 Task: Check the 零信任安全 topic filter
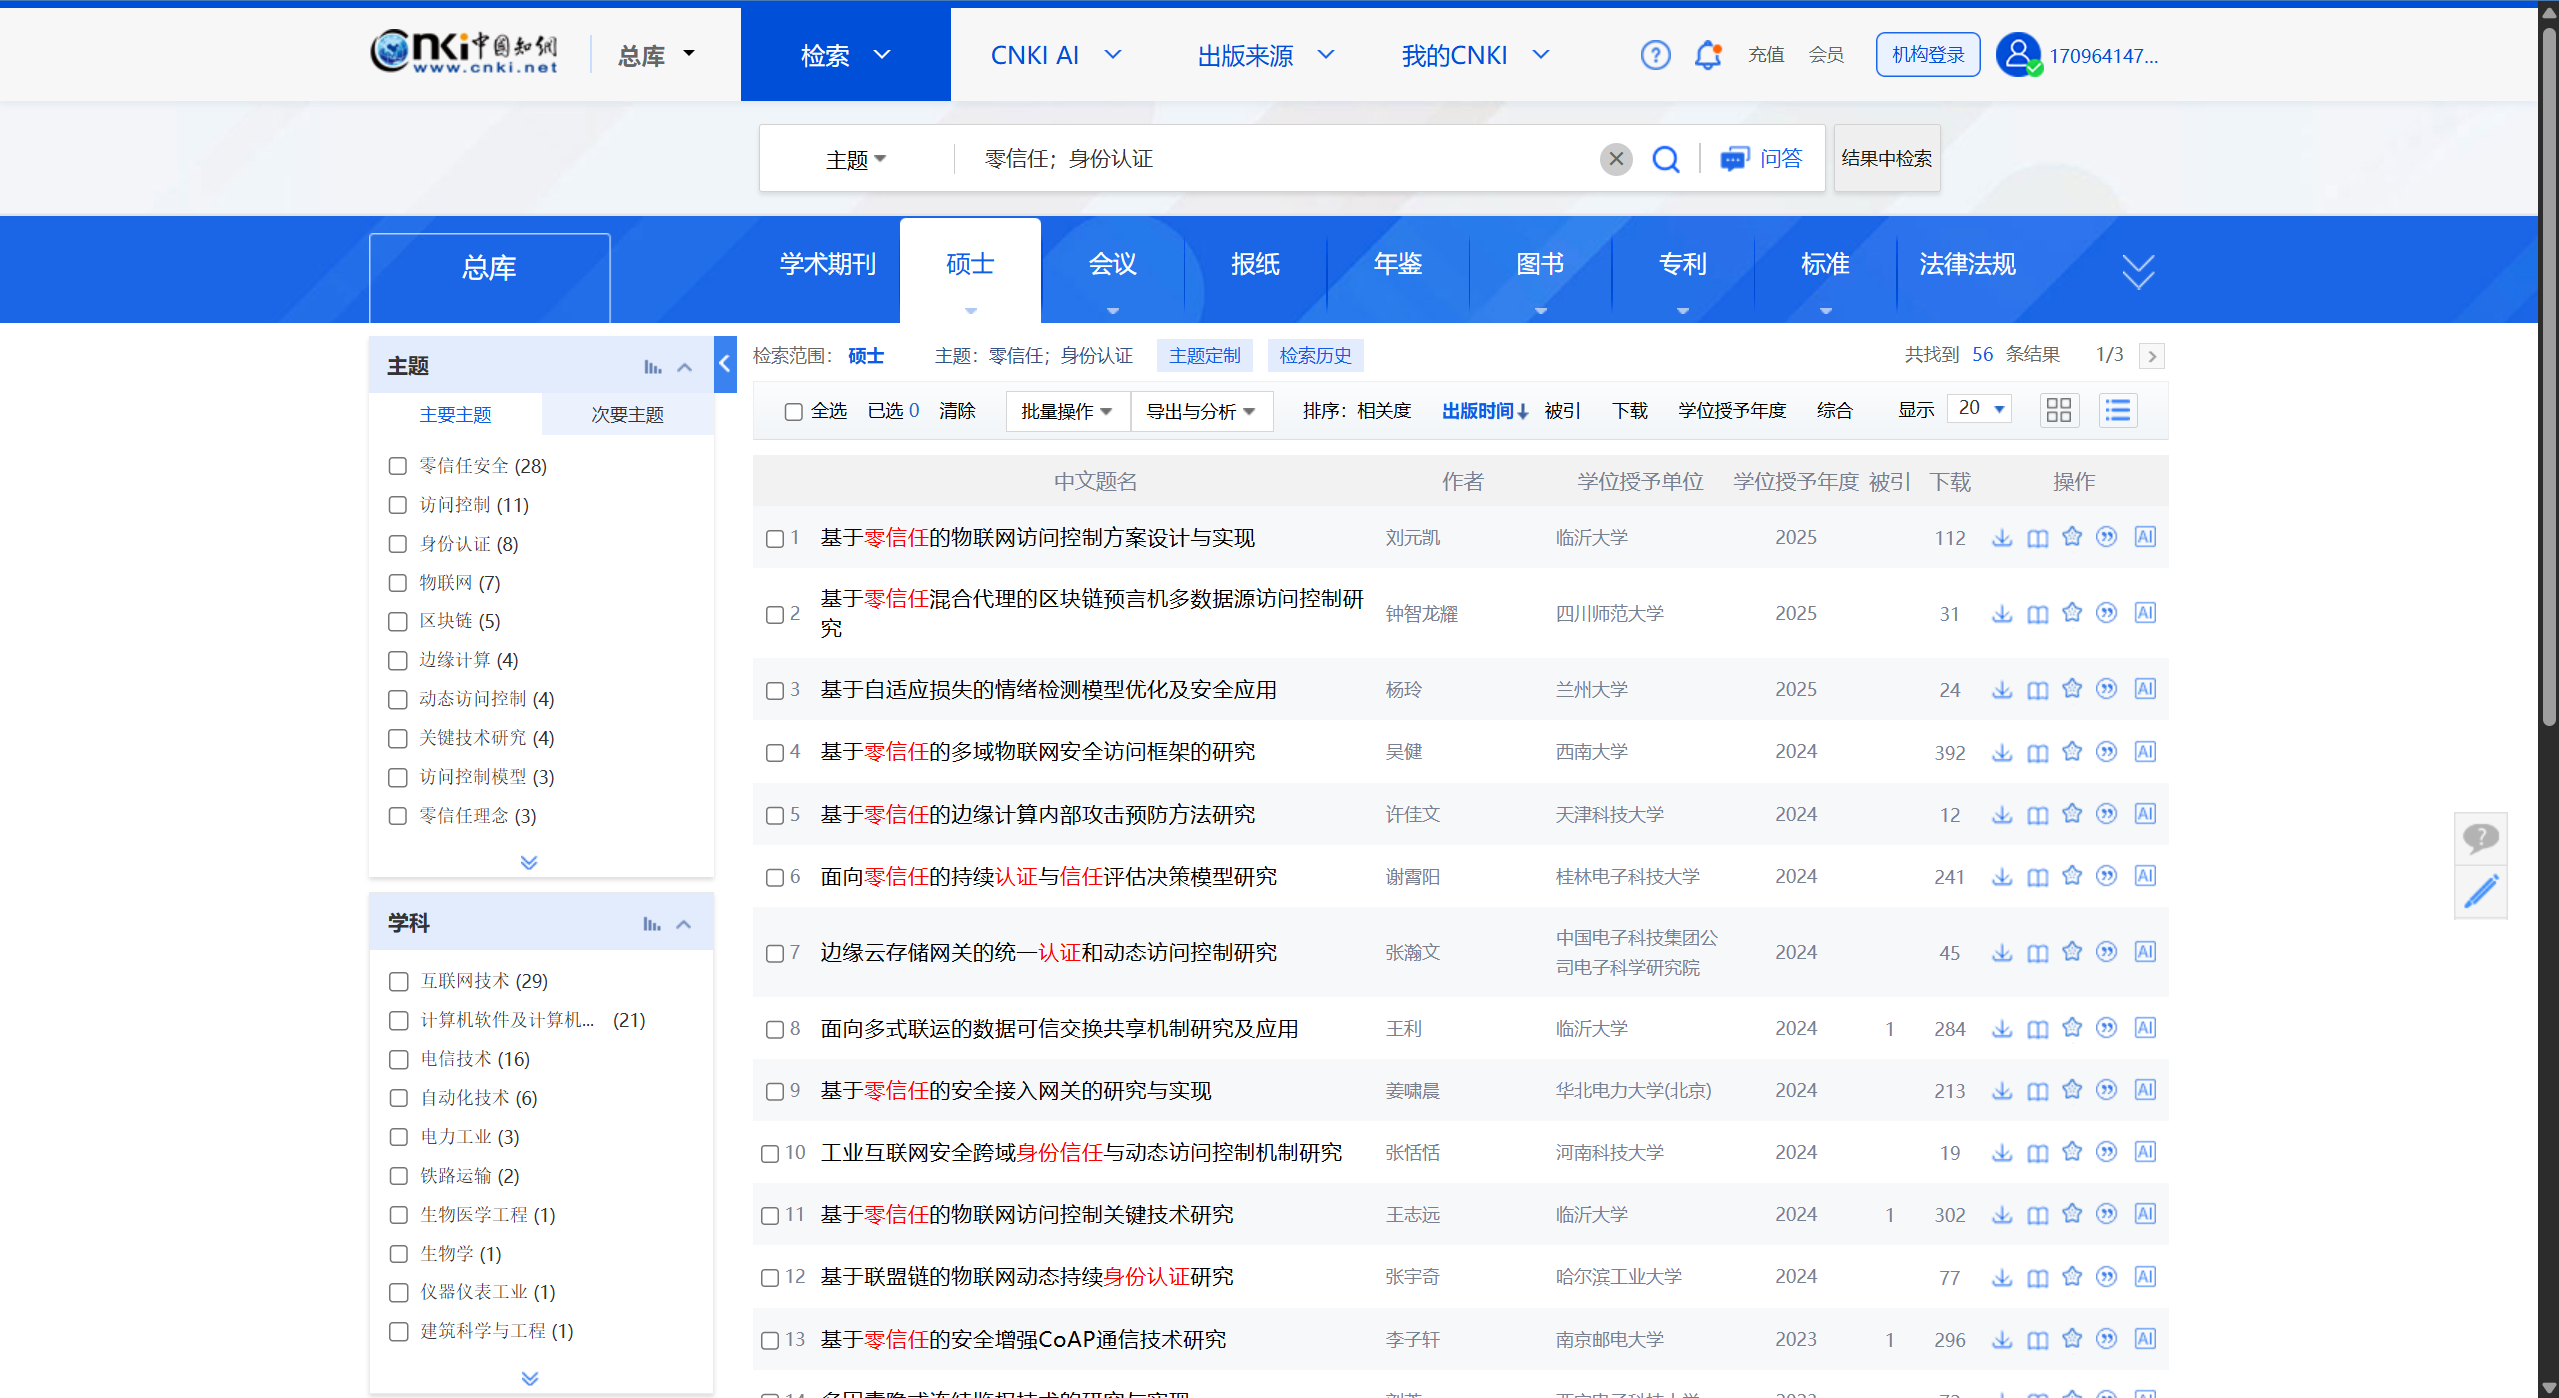click(x=398, y=466)
